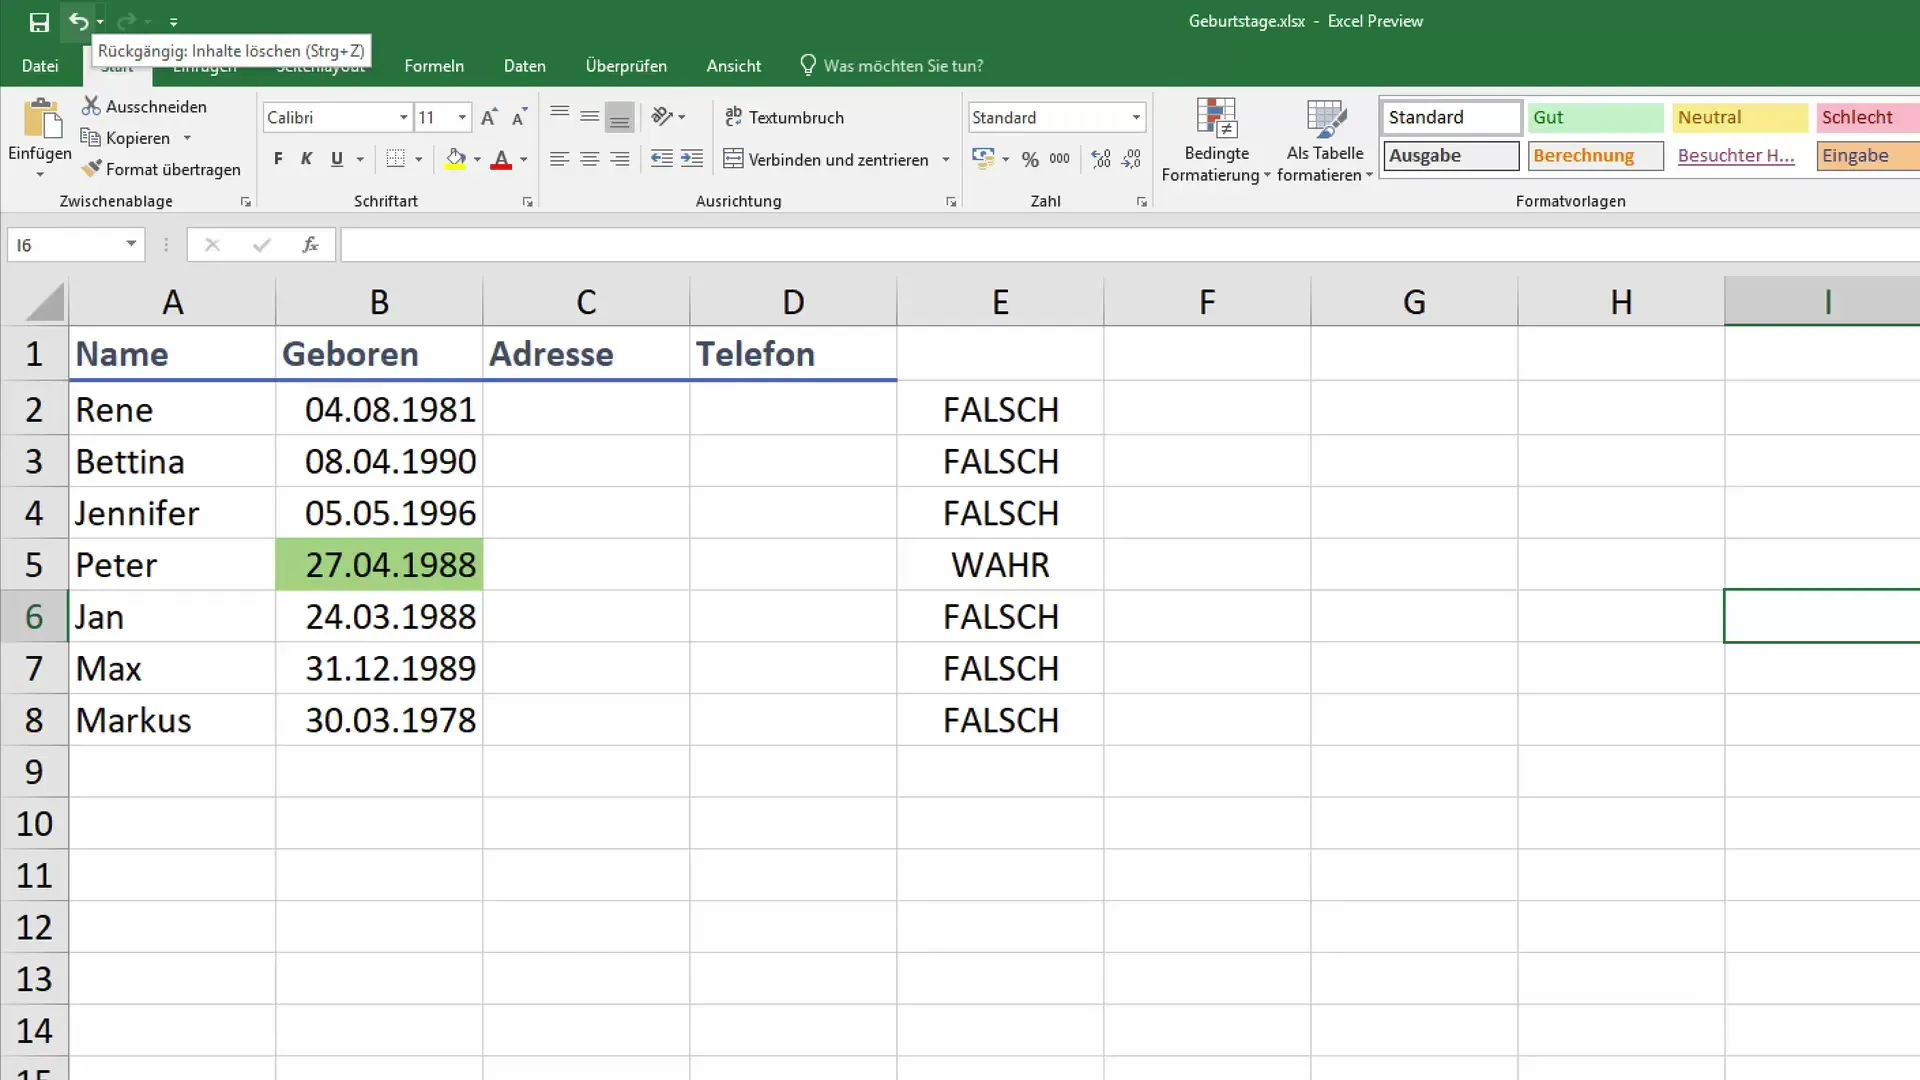Viewport: 1920px width, 1080px height.
Task: Apply percent style format
Action: point(1030,159)
